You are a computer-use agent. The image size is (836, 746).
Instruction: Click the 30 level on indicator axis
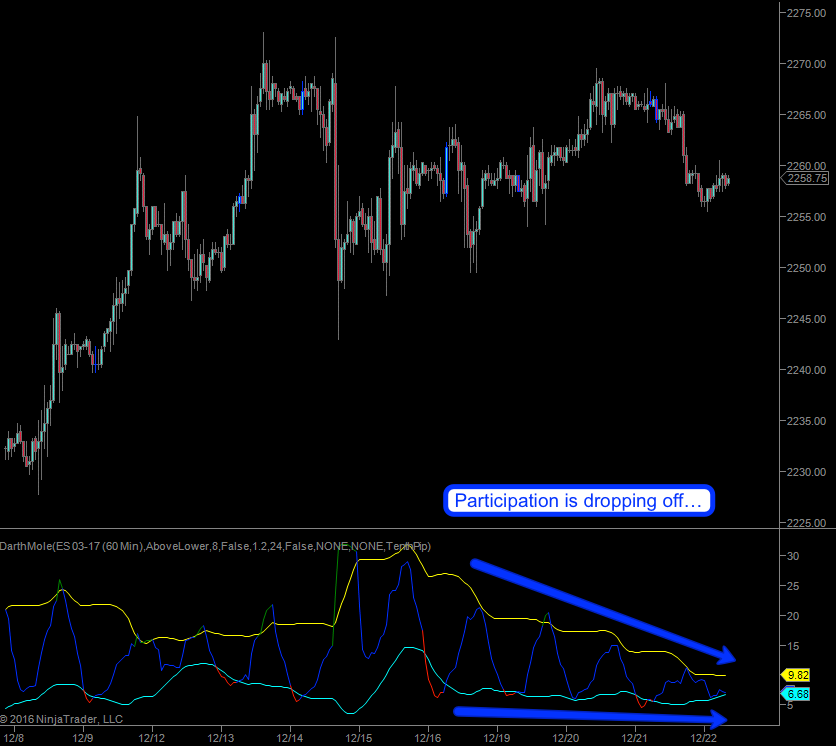[794, 556]
